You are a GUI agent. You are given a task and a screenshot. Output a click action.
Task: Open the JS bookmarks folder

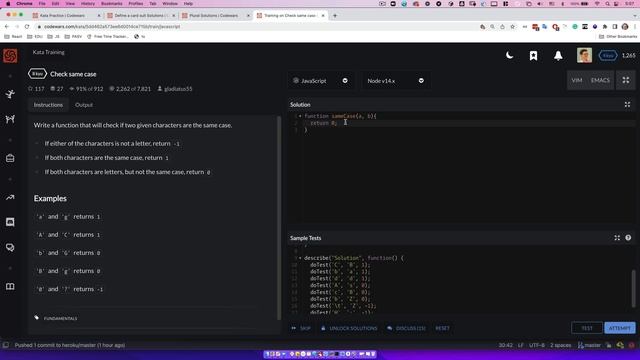pos(53,36)
